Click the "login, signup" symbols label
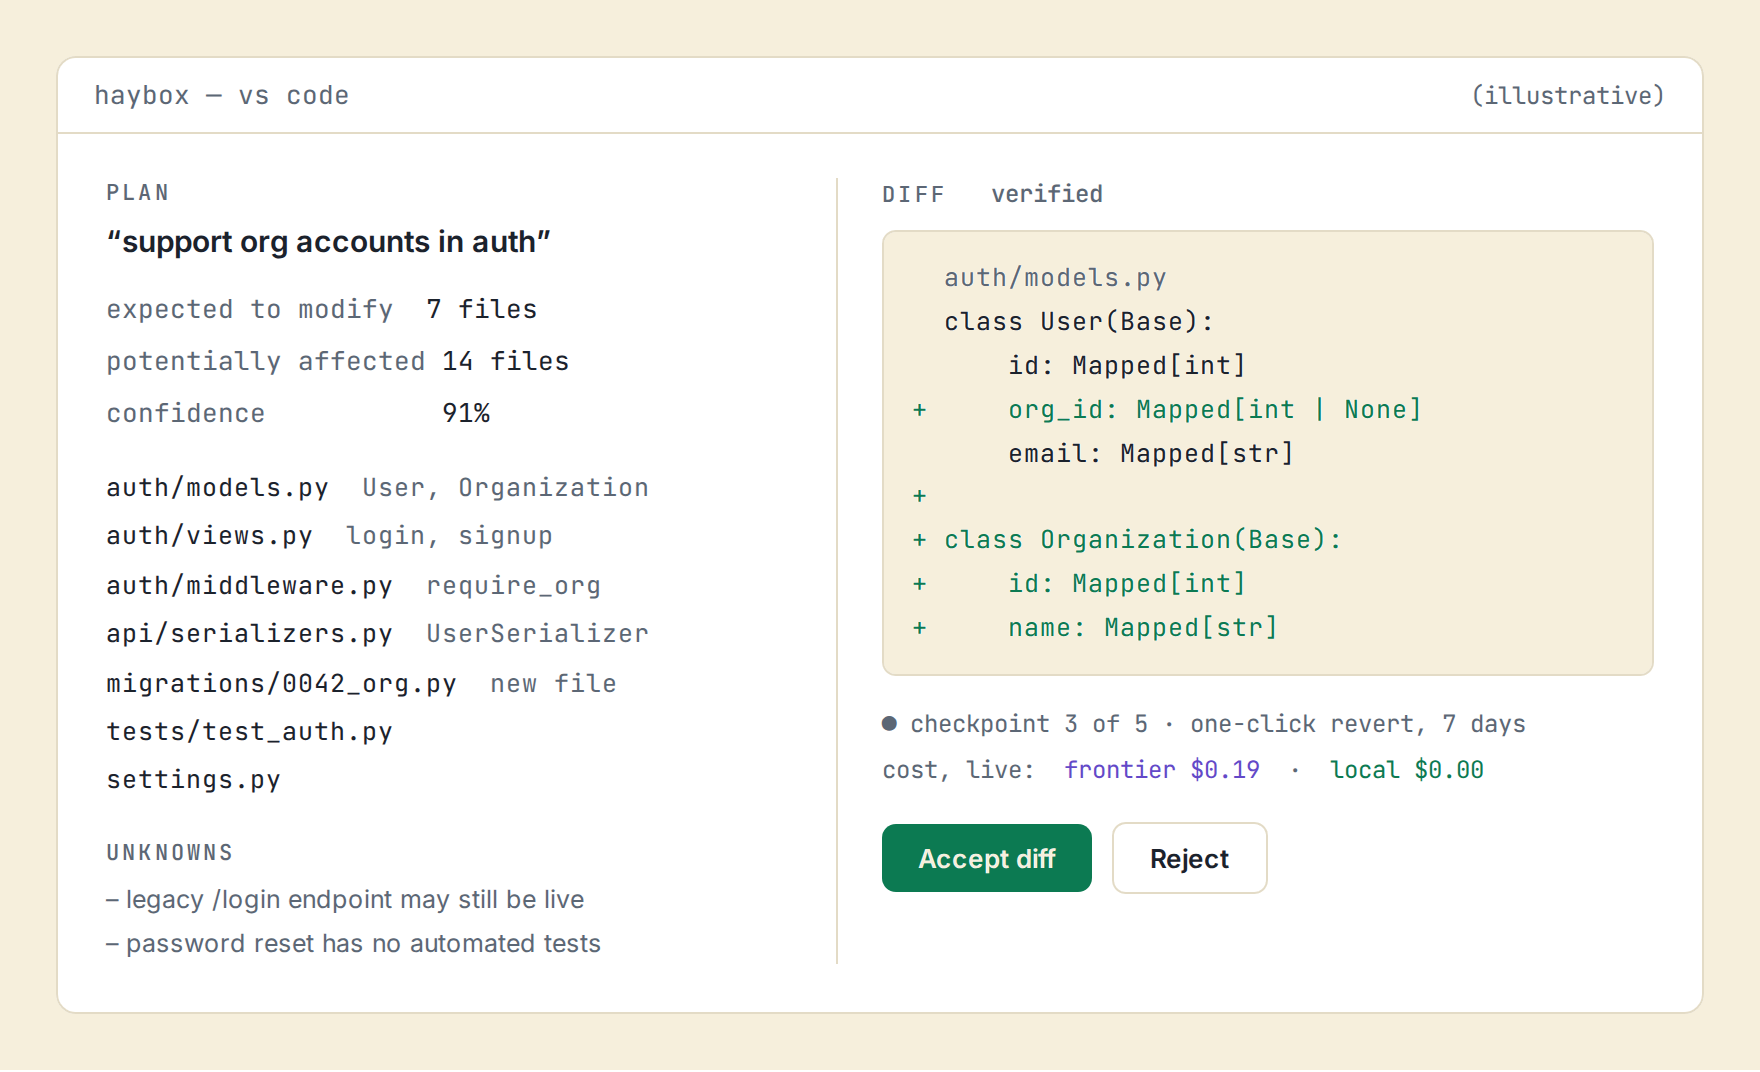Image resolution: width=1760 pixels, height=1072 pixels. 449,536
